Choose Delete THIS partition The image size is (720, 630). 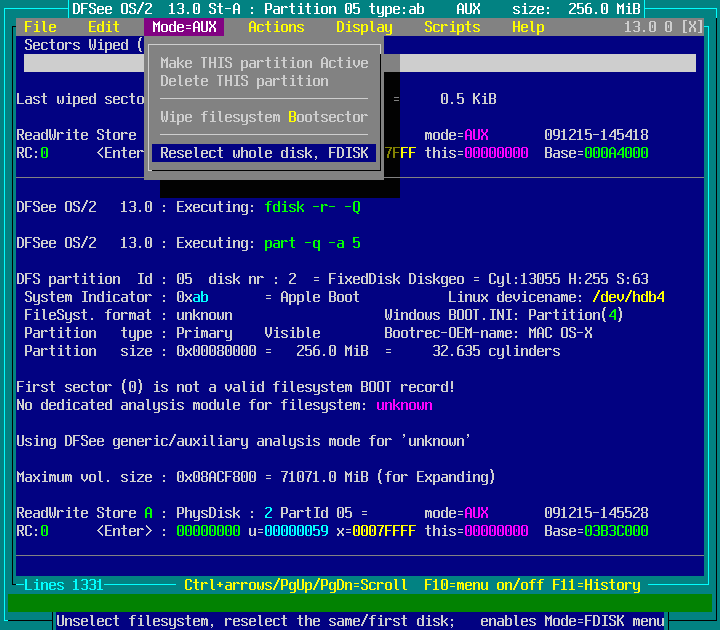[244, 81]
